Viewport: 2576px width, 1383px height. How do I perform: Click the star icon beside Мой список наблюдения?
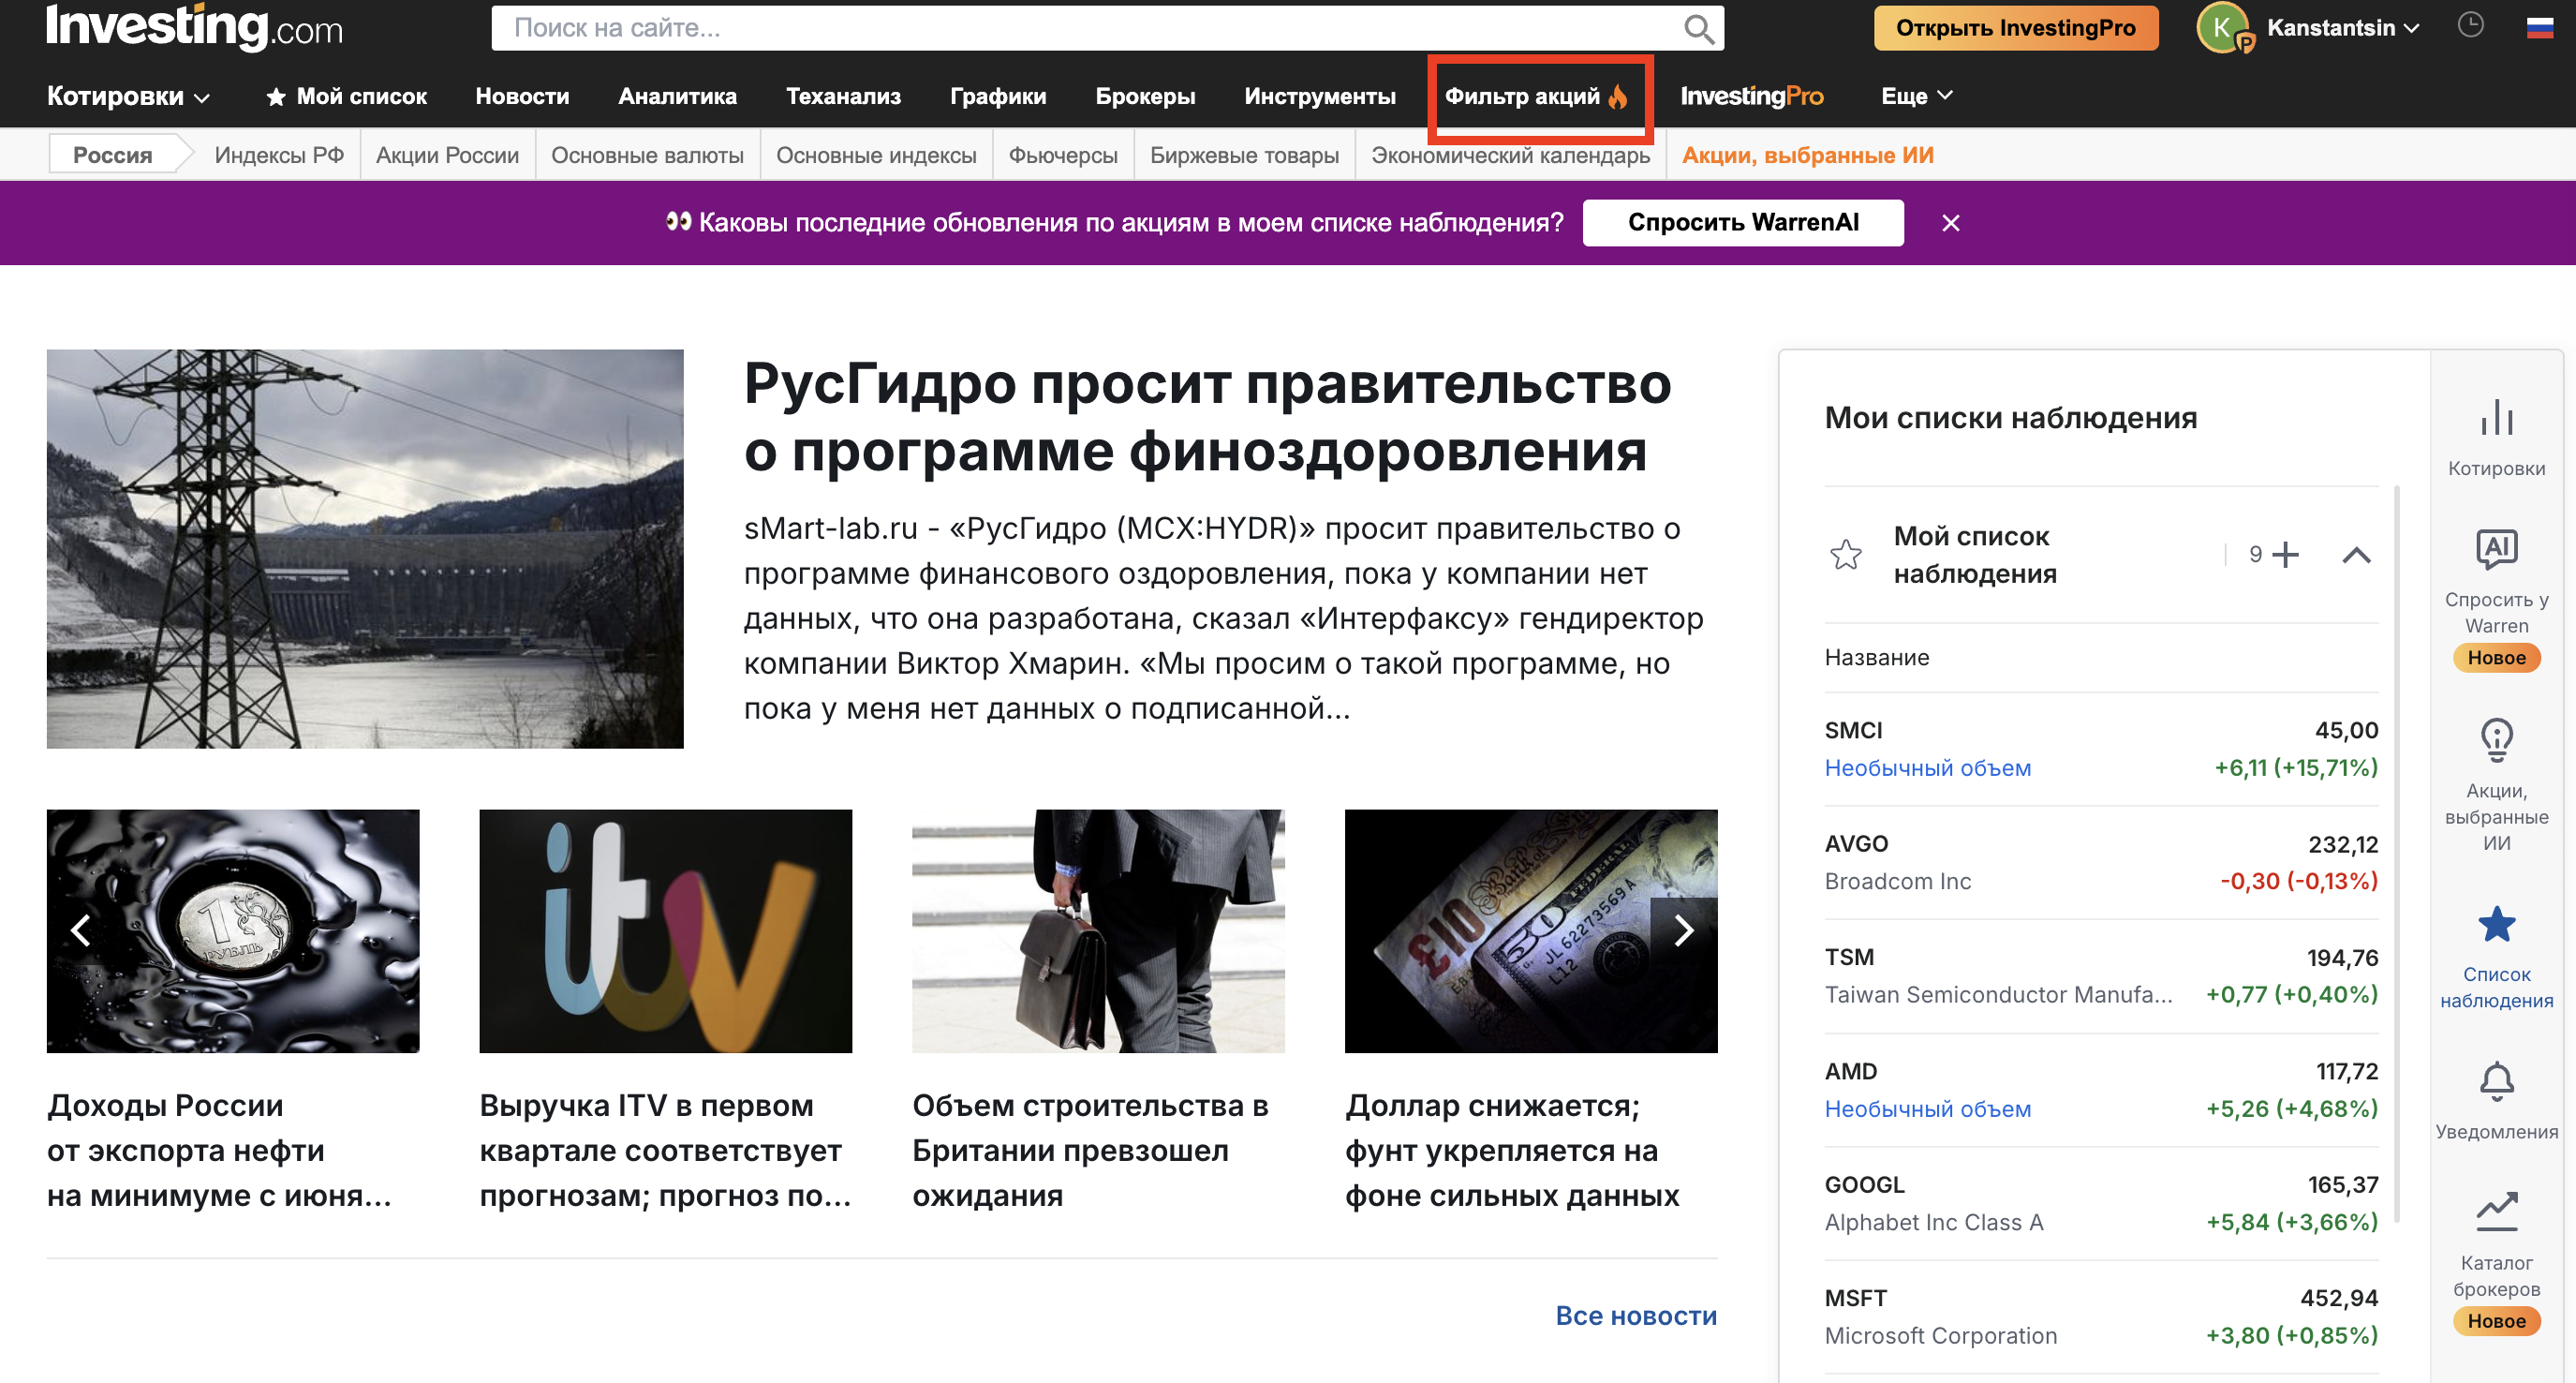click(x=1845, y=554)
